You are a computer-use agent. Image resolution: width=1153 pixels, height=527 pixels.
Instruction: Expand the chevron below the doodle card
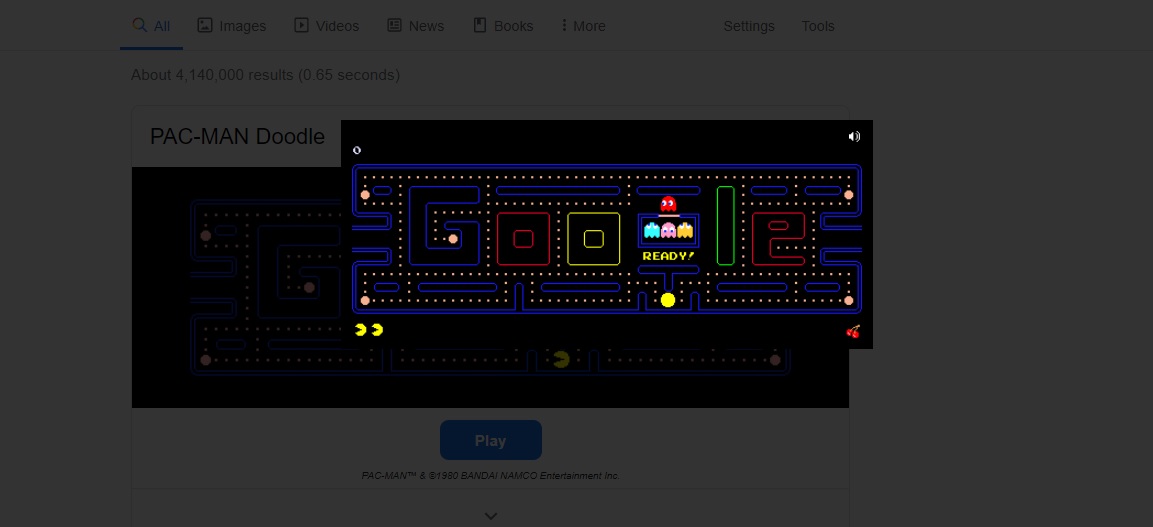tap(490, 516)
